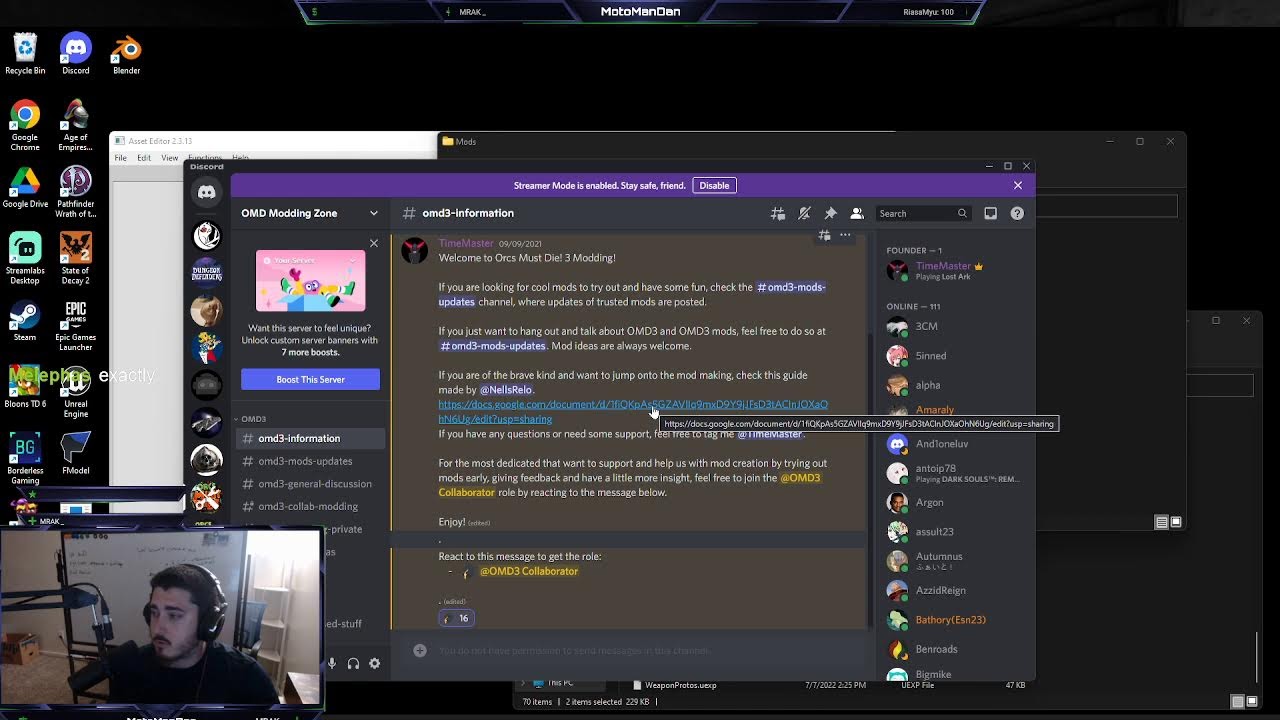Switch Explorer to large icons view
This screenshot has height=720, width=1280.
click(x=1252, y=702)
